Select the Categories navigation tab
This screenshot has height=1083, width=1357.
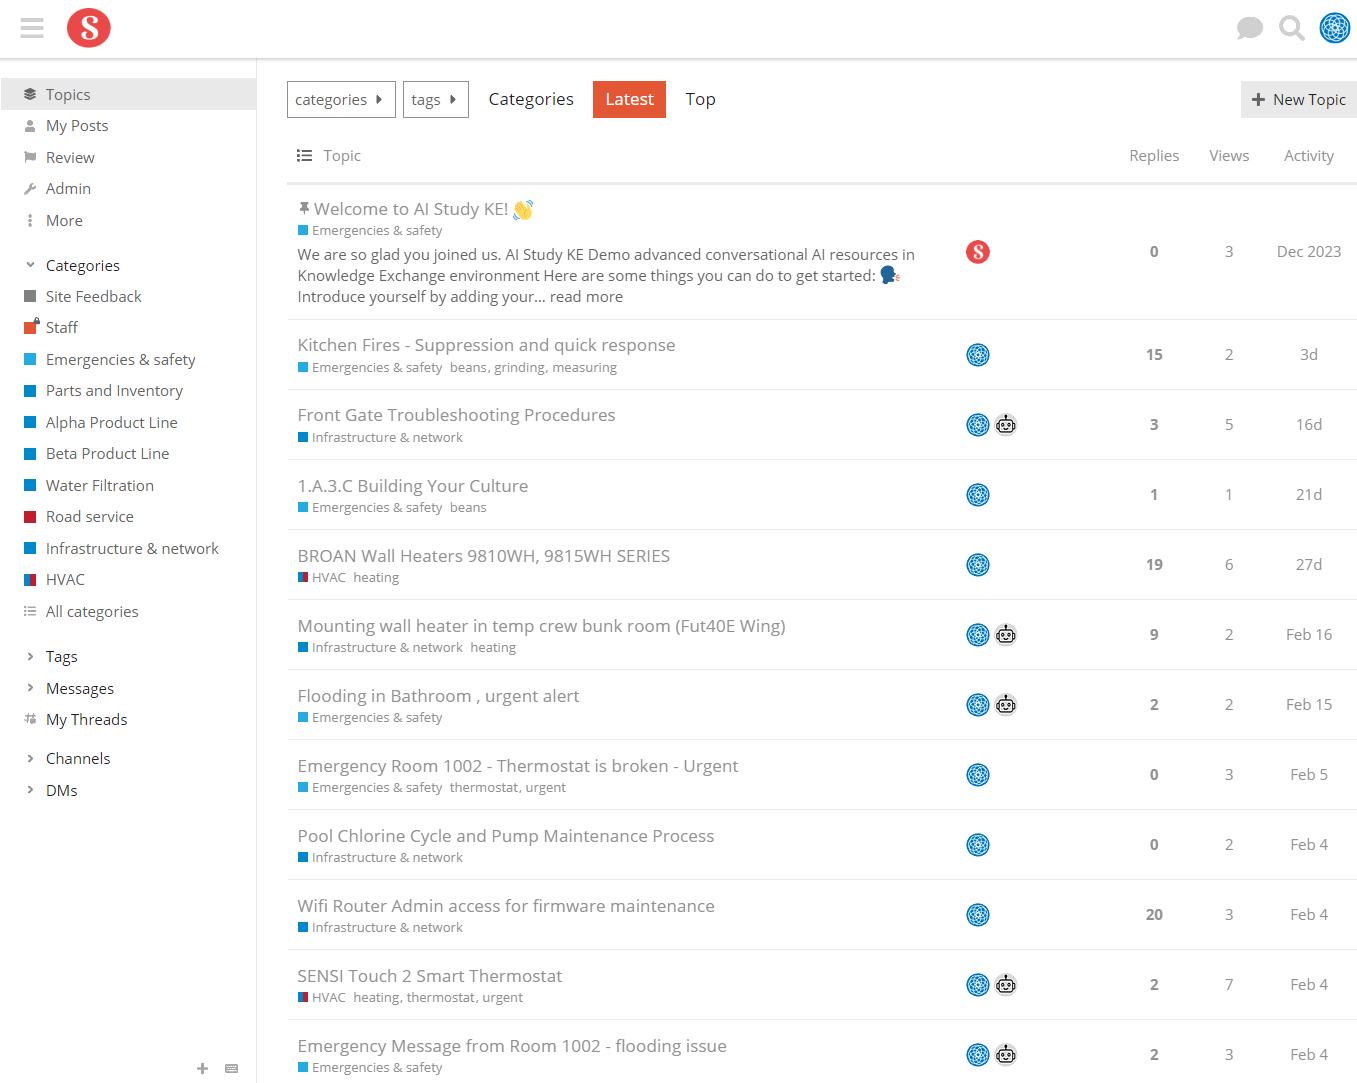[531, 99]
